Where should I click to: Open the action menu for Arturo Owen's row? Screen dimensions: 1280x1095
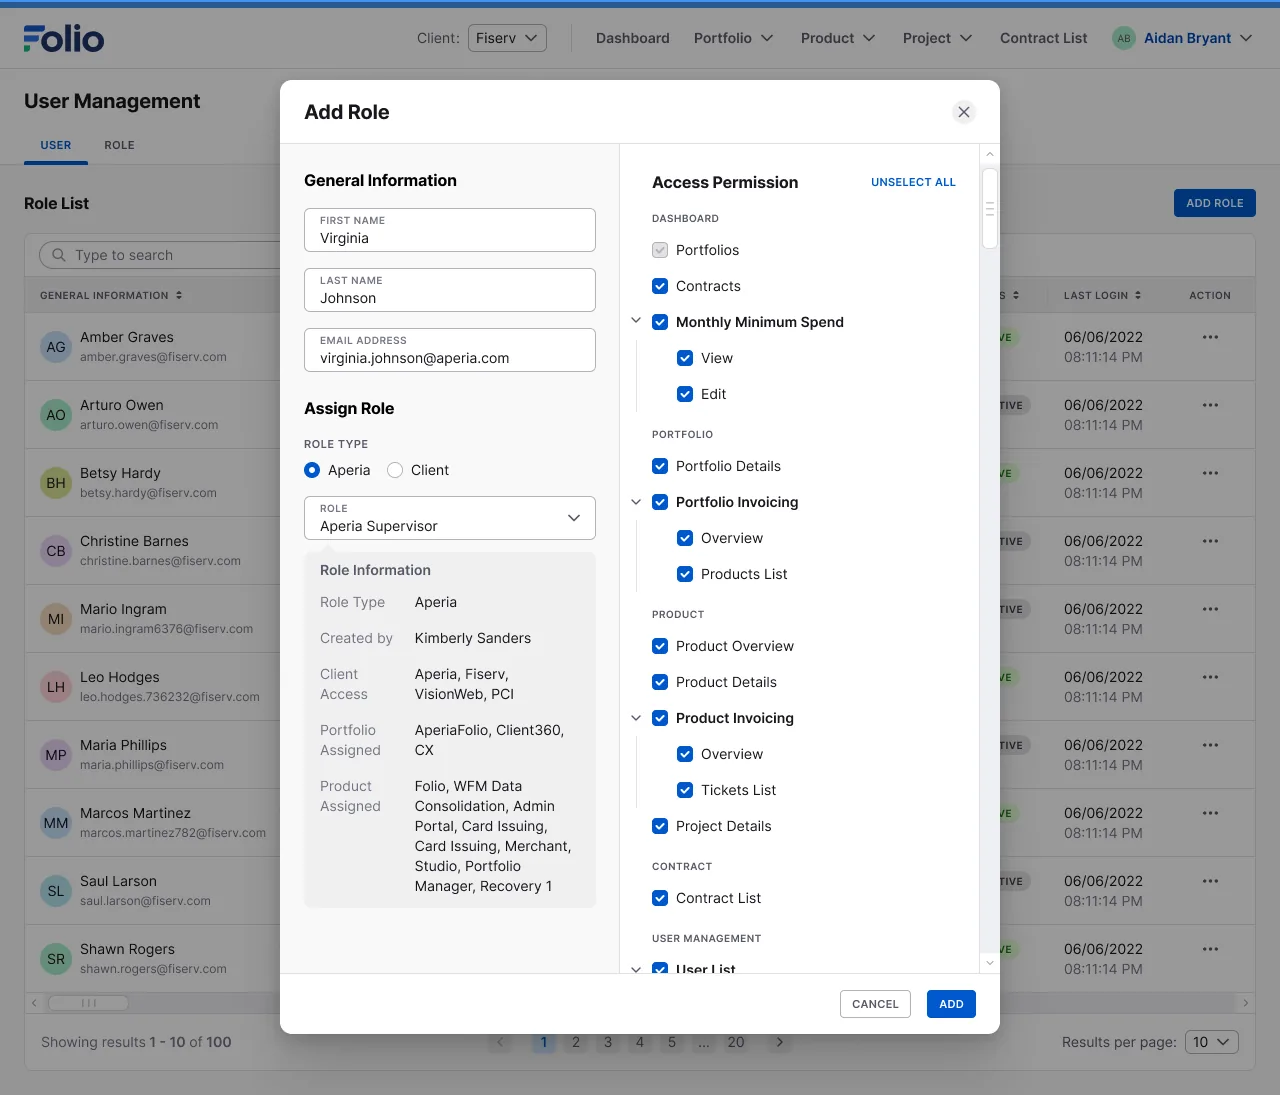click(1210, 405)
